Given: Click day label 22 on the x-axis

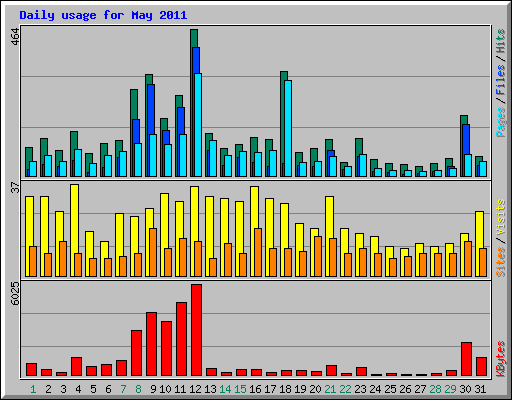Looking at the screenshot, I should coord(345,389).
